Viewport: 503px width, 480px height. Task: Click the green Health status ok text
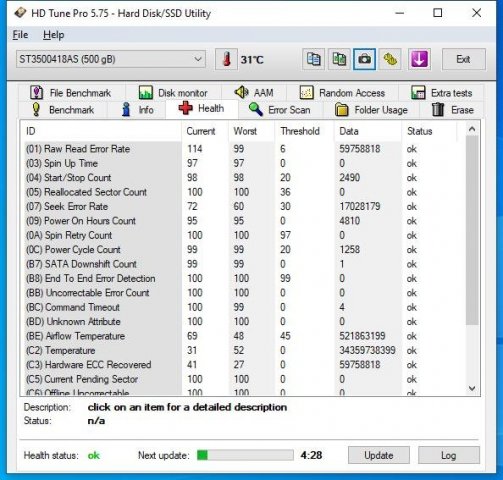coord(94,456)
